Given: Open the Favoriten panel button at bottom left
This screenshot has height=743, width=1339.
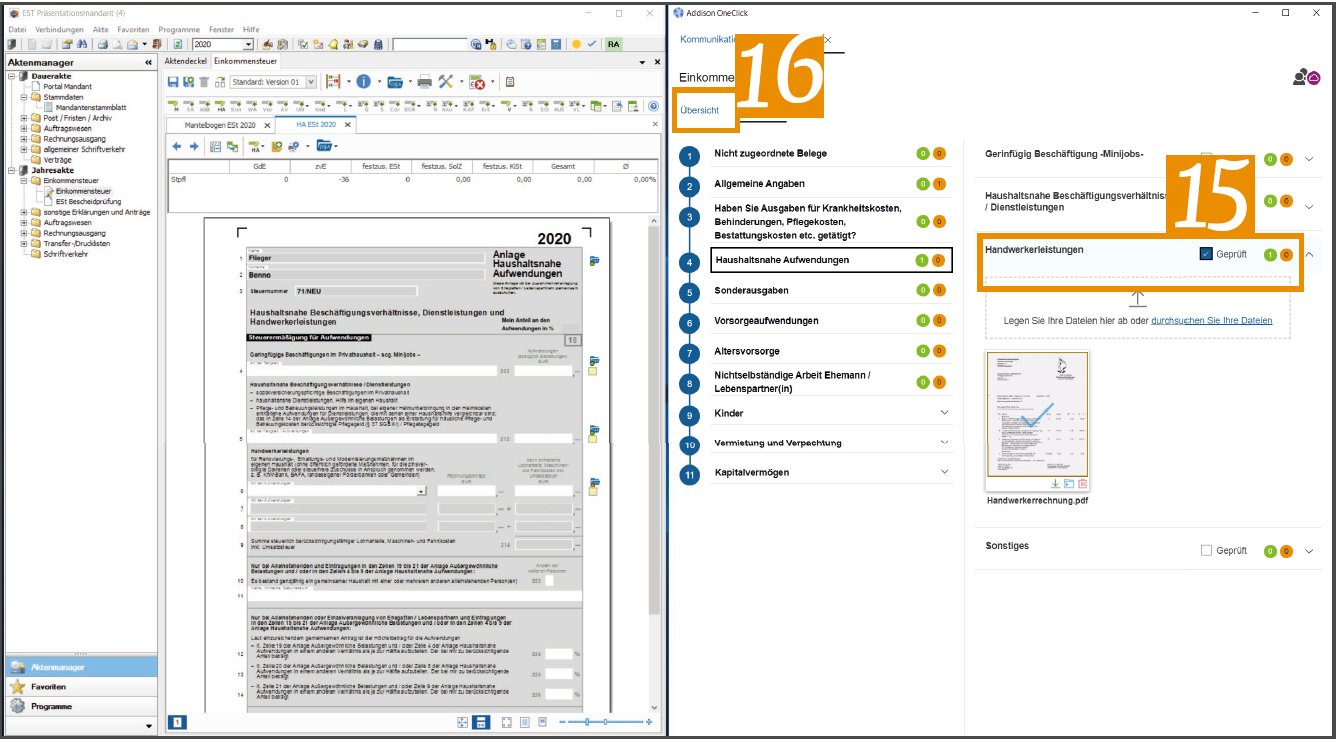Looking at the screenshot, I should coord(79,687).
